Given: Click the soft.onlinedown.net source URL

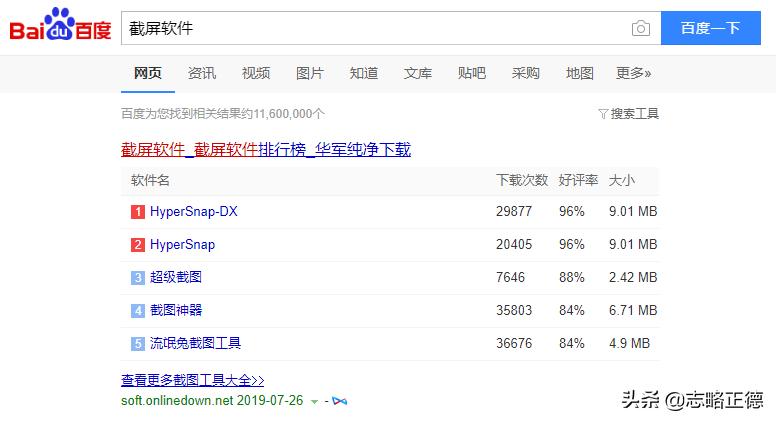Looking at the screenshot, I should click(176, 400).
